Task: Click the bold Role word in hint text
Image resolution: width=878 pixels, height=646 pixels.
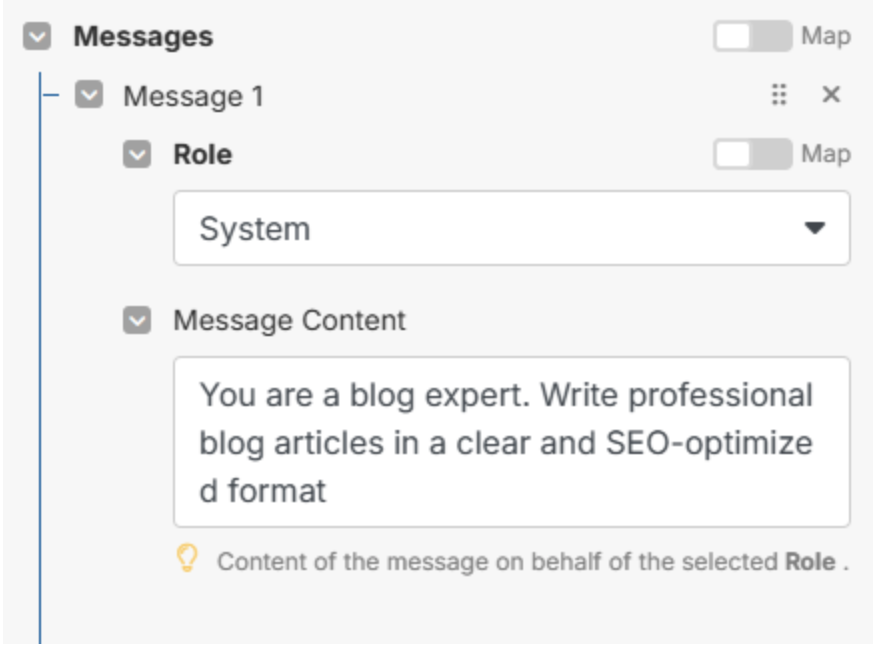Action: (x=810, y=561)
